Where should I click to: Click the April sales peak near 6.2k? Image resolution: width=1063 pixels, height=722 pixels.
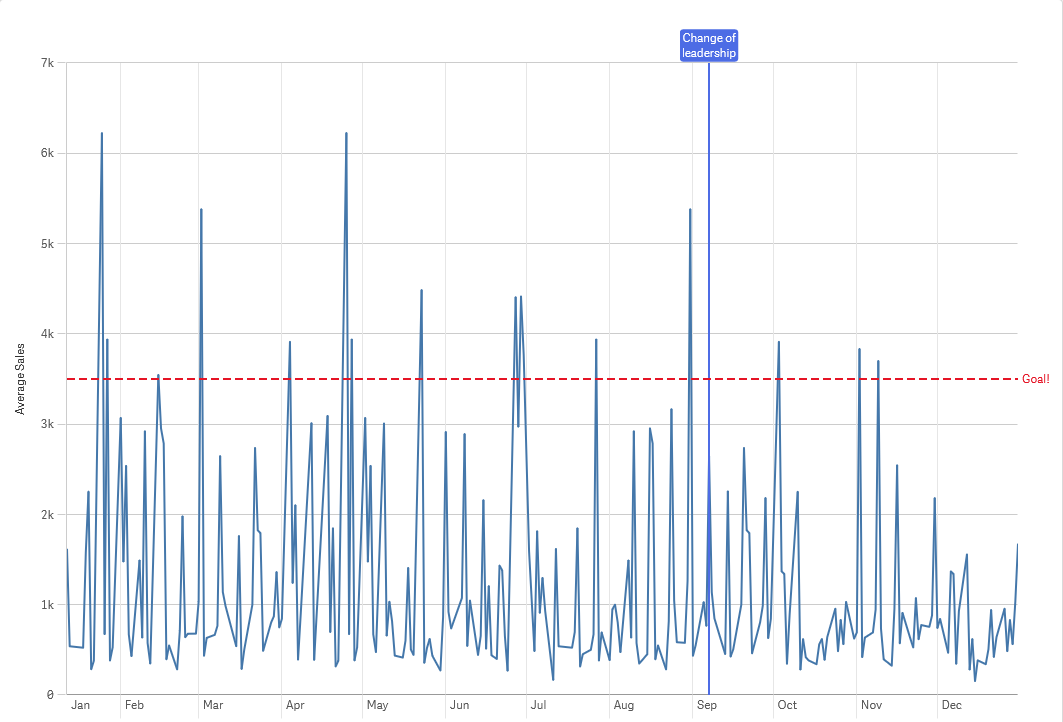346,131
